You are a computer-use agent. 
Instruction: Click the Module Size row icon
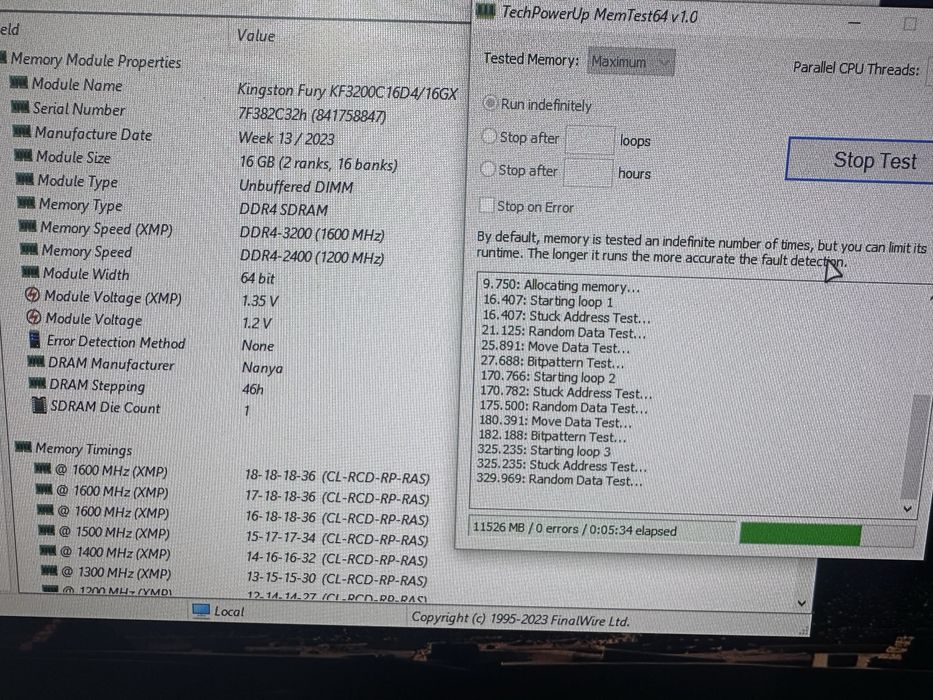[x=23, y=155]
